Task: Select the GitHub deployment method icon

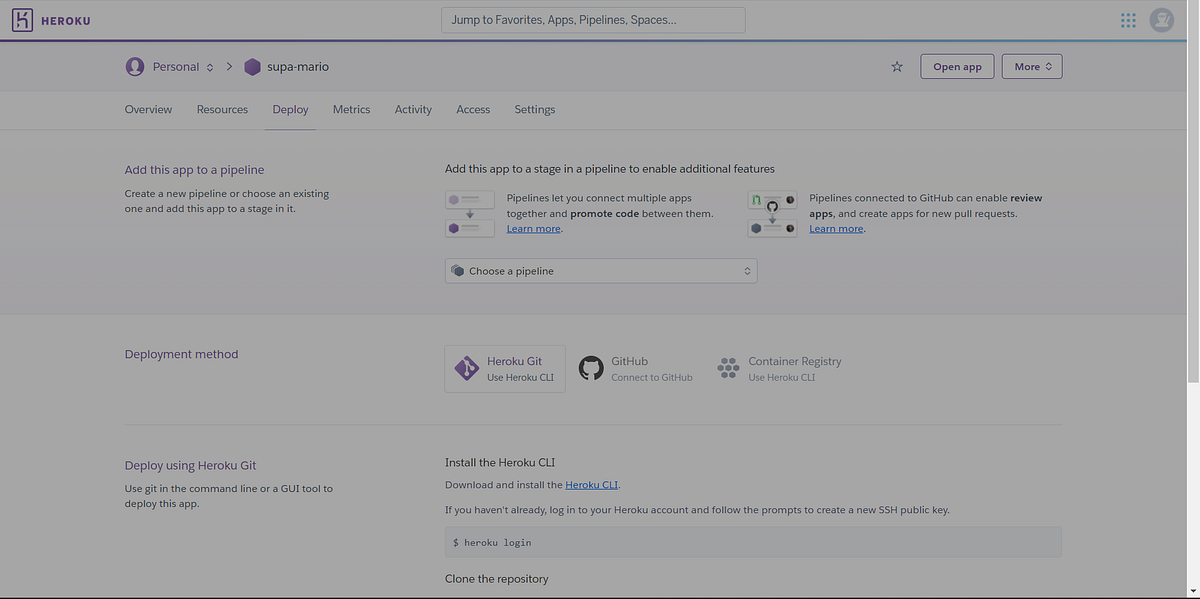Action: click(x=591, y=368)
